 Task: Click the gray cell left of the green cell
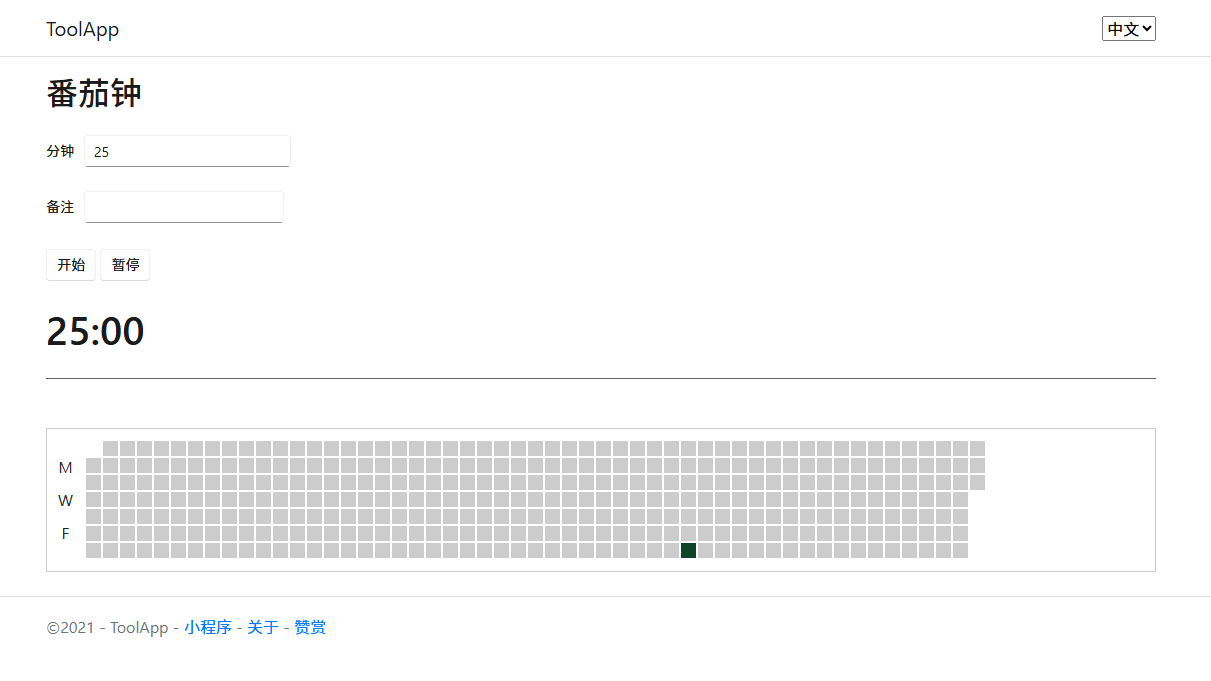[x=671, y=550]
